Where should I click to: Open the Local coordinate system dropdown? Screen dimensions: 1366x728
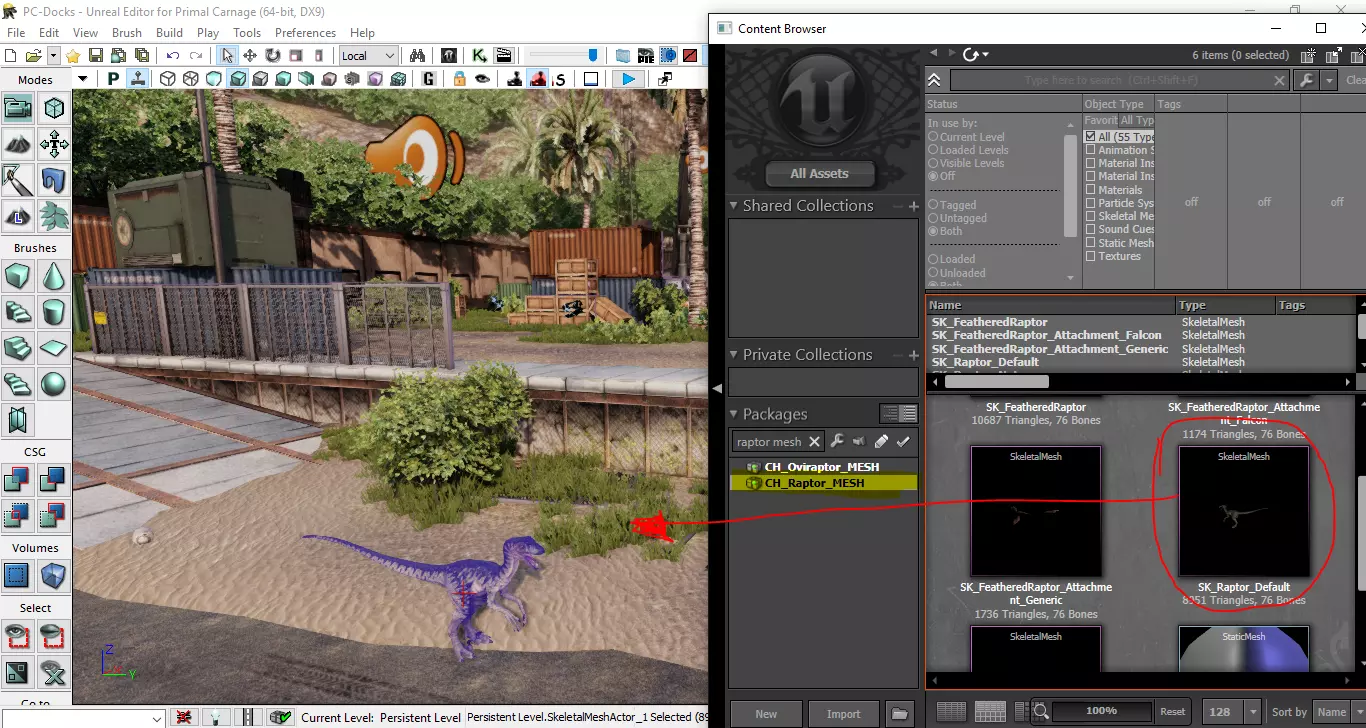click(x=368, y=56)
